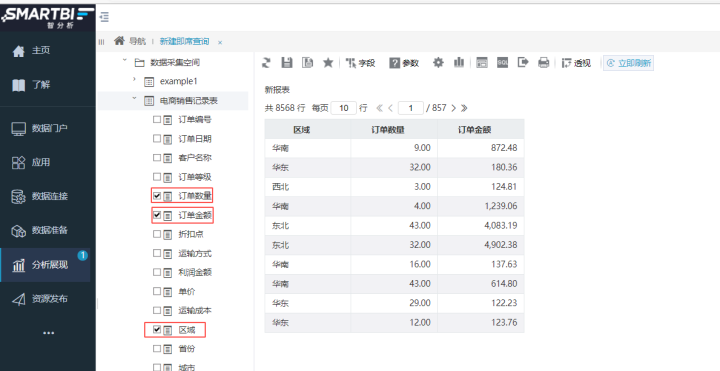Viewport: 720px width, 371px height.
Task: Click the 订单金额 column header
Action: tap(481, 129)
